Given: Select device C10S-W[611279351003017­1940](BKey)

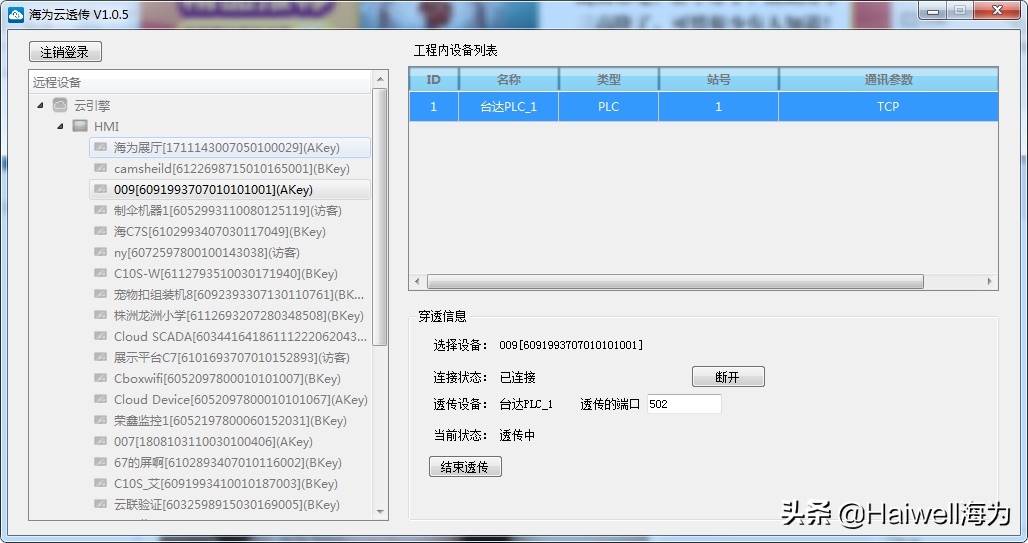Looking at the screenshot, I should [x=226, y=273].
